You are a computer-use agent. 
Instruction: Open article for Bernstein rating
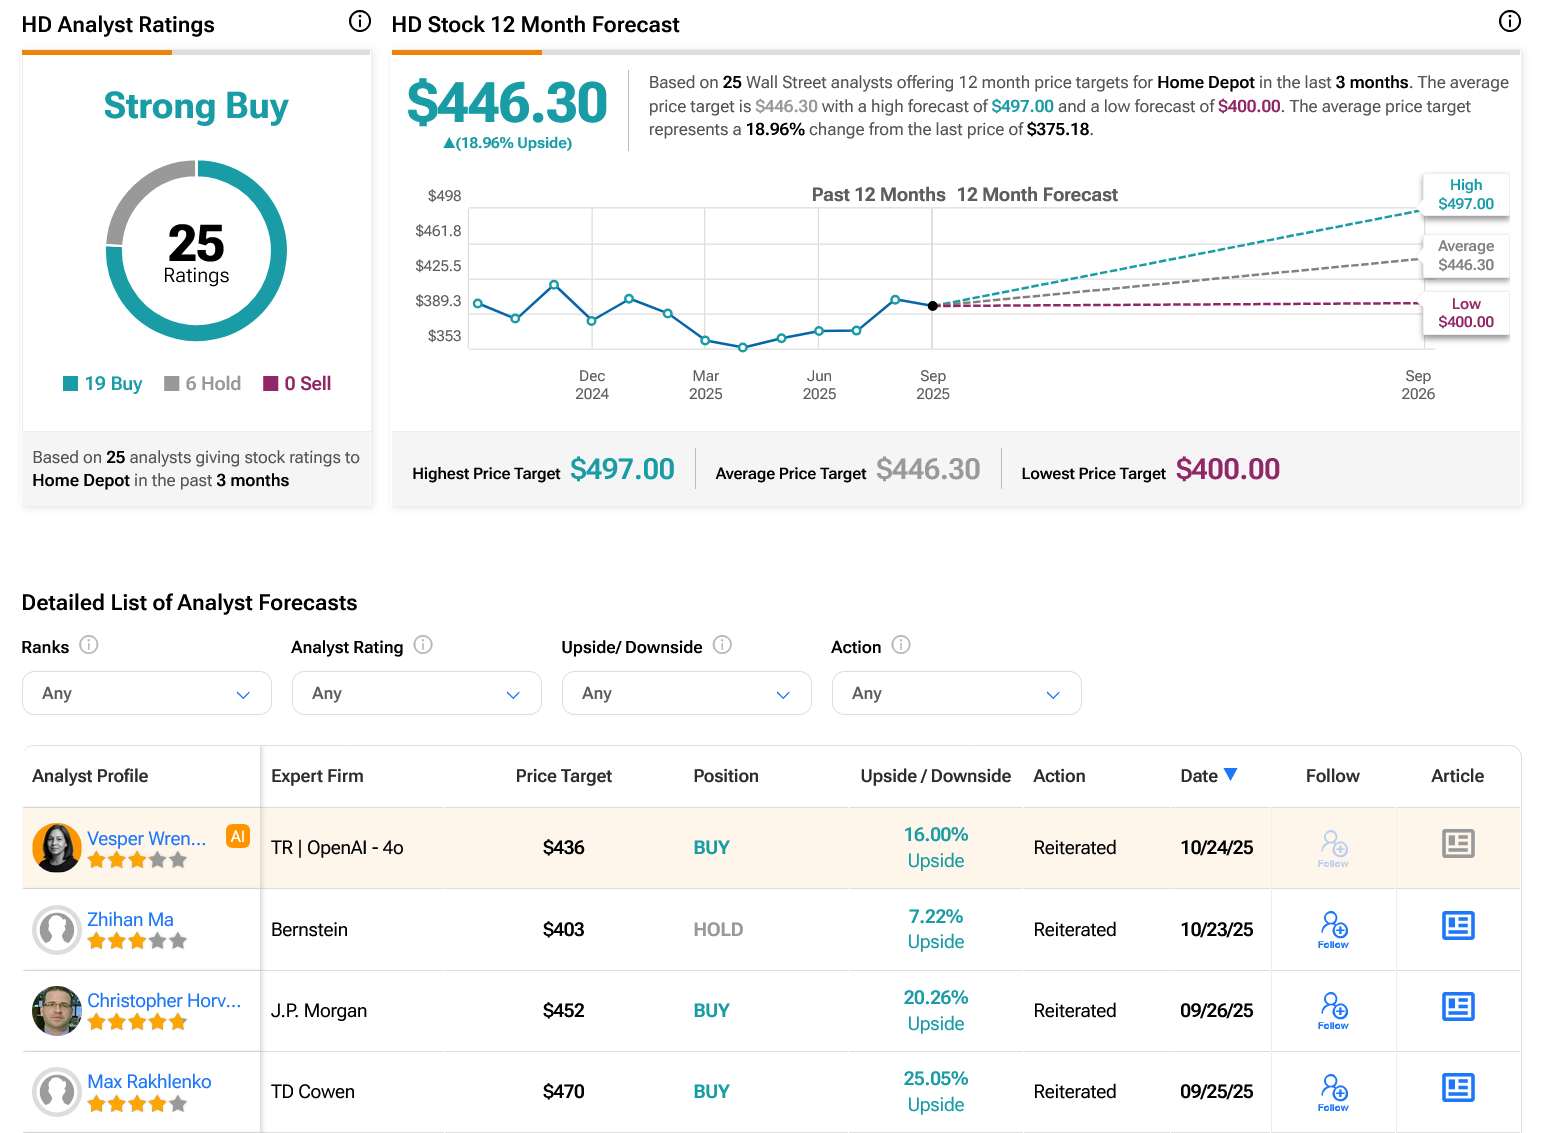pos(1457,926)
